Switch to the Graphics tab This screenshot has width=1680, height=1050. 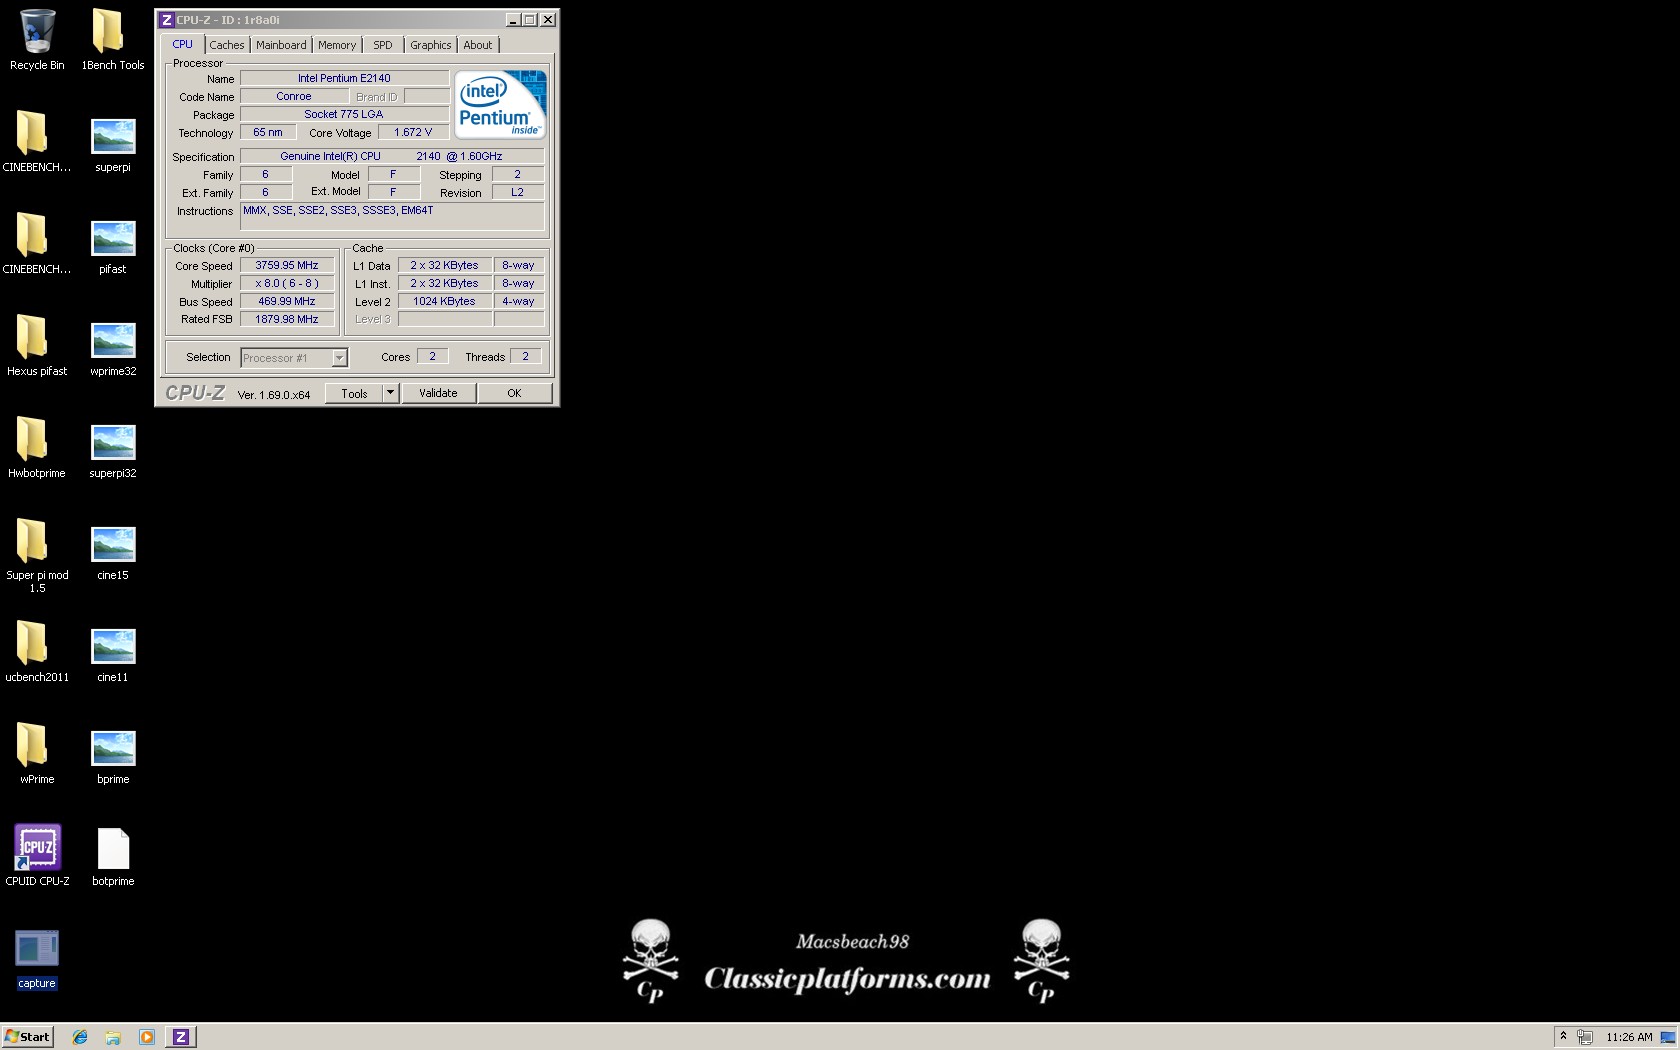coord(431,45)
